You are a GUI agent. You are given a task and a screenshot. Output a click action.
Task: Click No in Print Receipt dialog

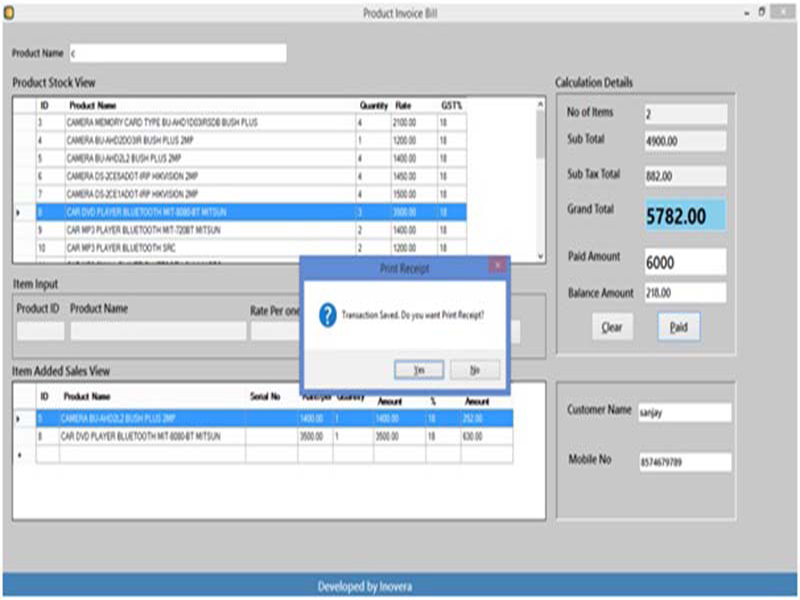(475, 370)
